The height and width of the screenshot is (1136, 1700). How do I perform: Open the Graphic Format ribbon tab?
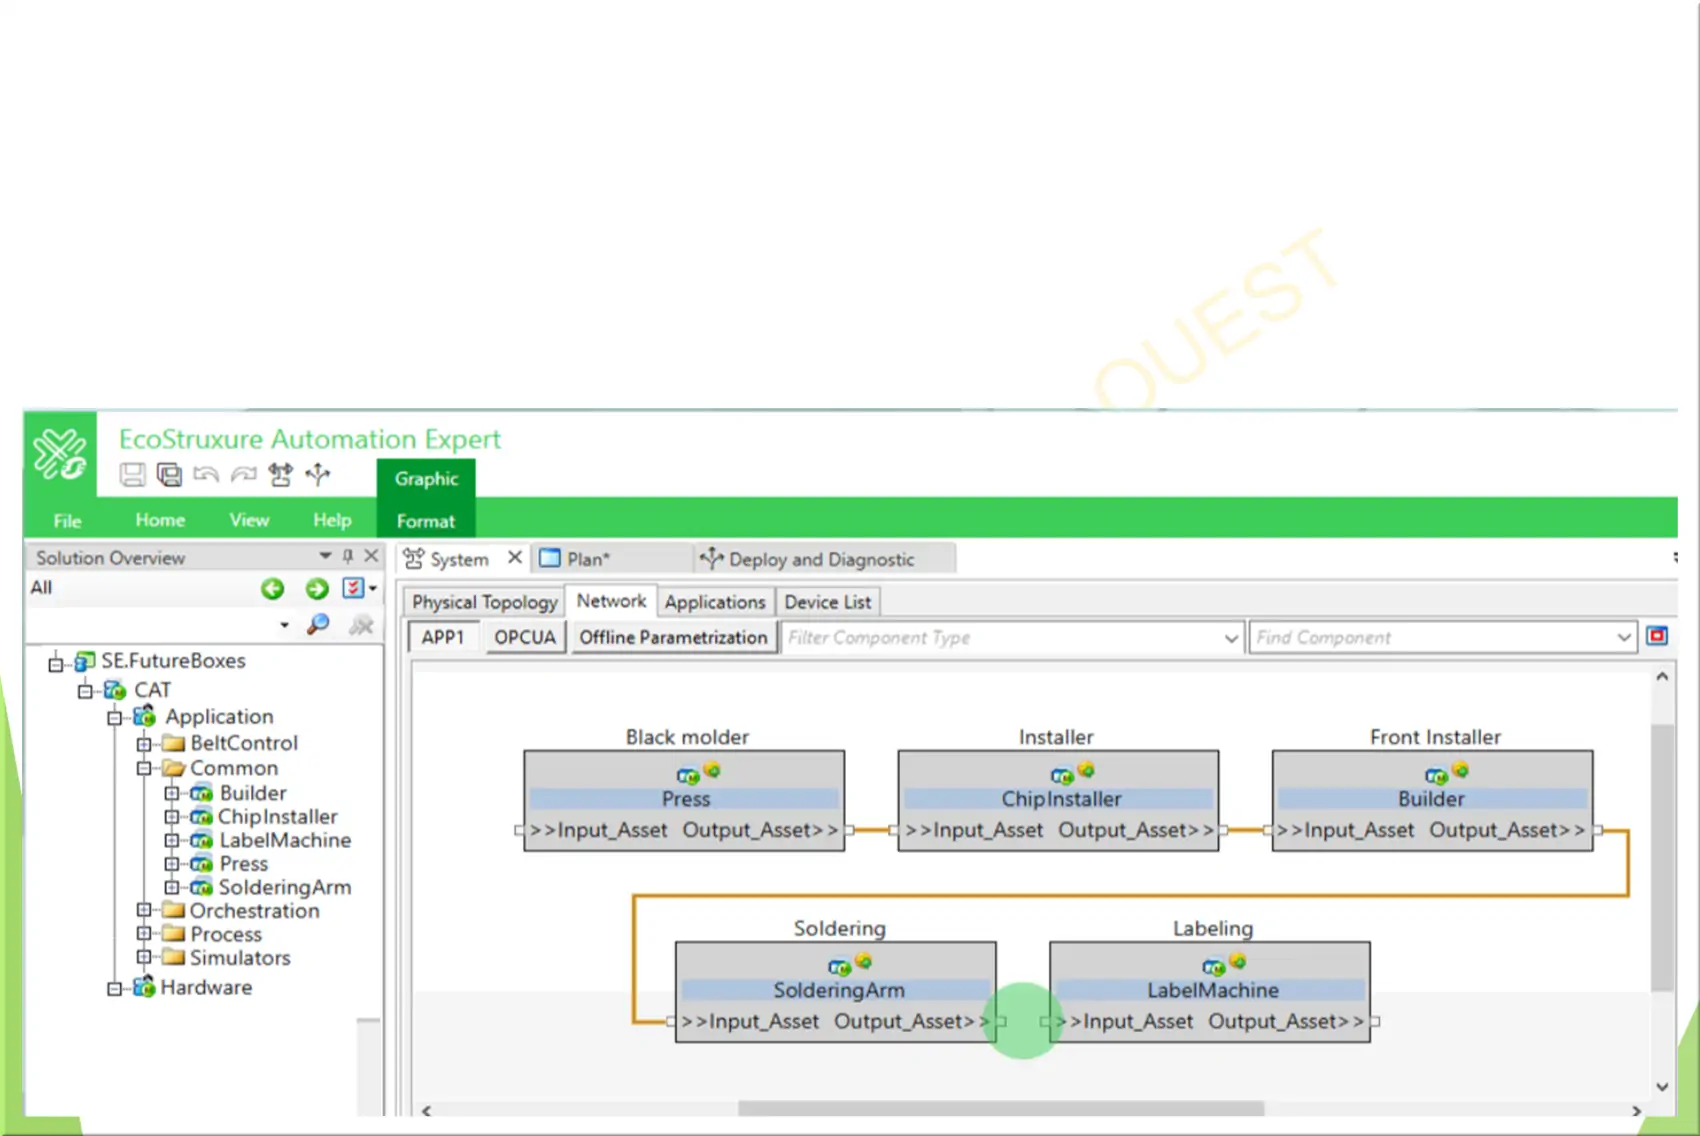click(x=426, y=499)
